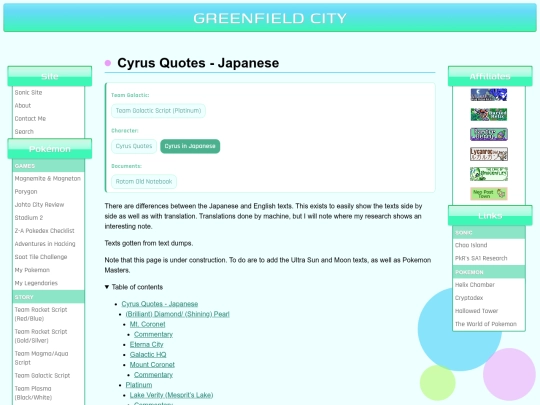Jump to Lake Verity (Mesprit's Lake)
Viewport: 540px width, 405px height.
coord(172,395)
